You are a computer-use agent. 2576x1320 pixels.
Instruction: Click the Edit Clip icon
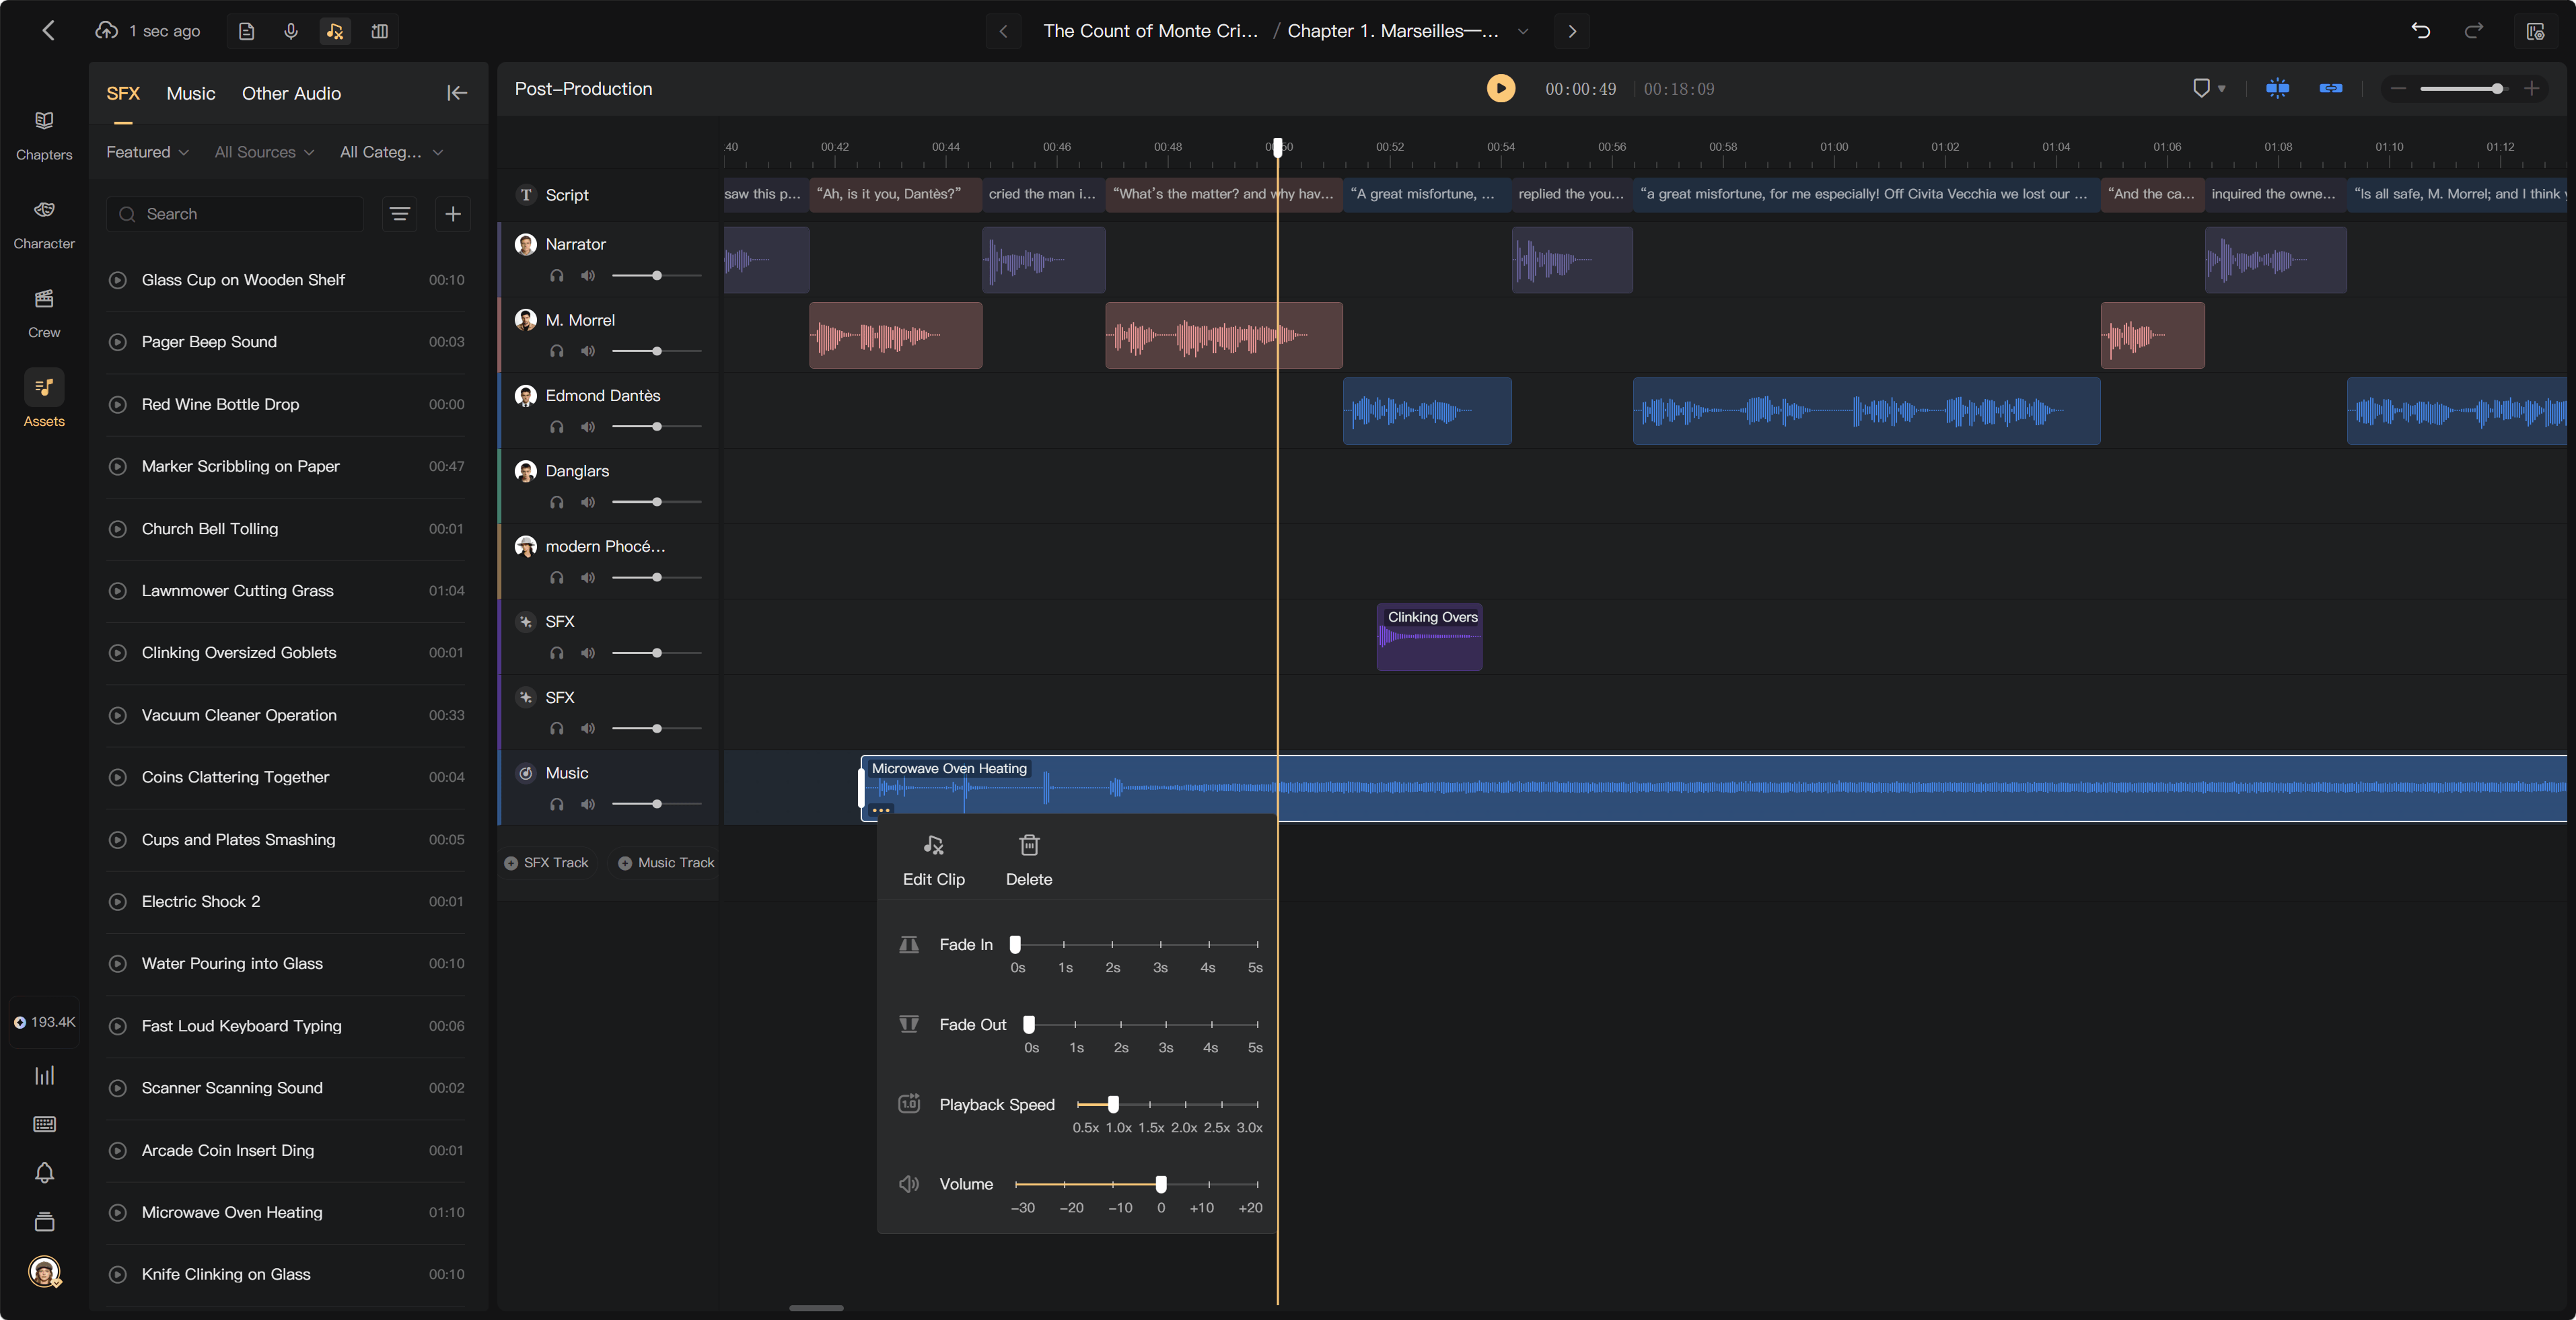pos(933,846)
